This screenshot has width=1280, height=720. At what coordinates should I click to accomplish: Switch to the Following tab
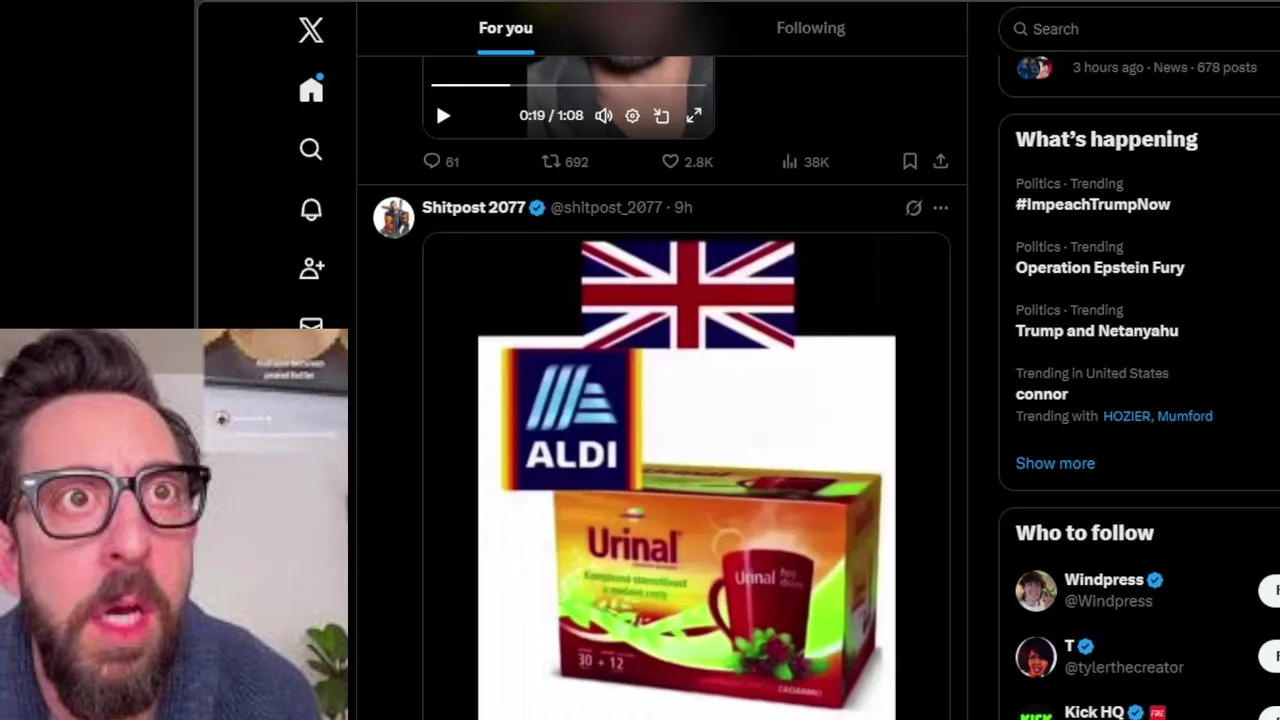(x=810, y=28)
